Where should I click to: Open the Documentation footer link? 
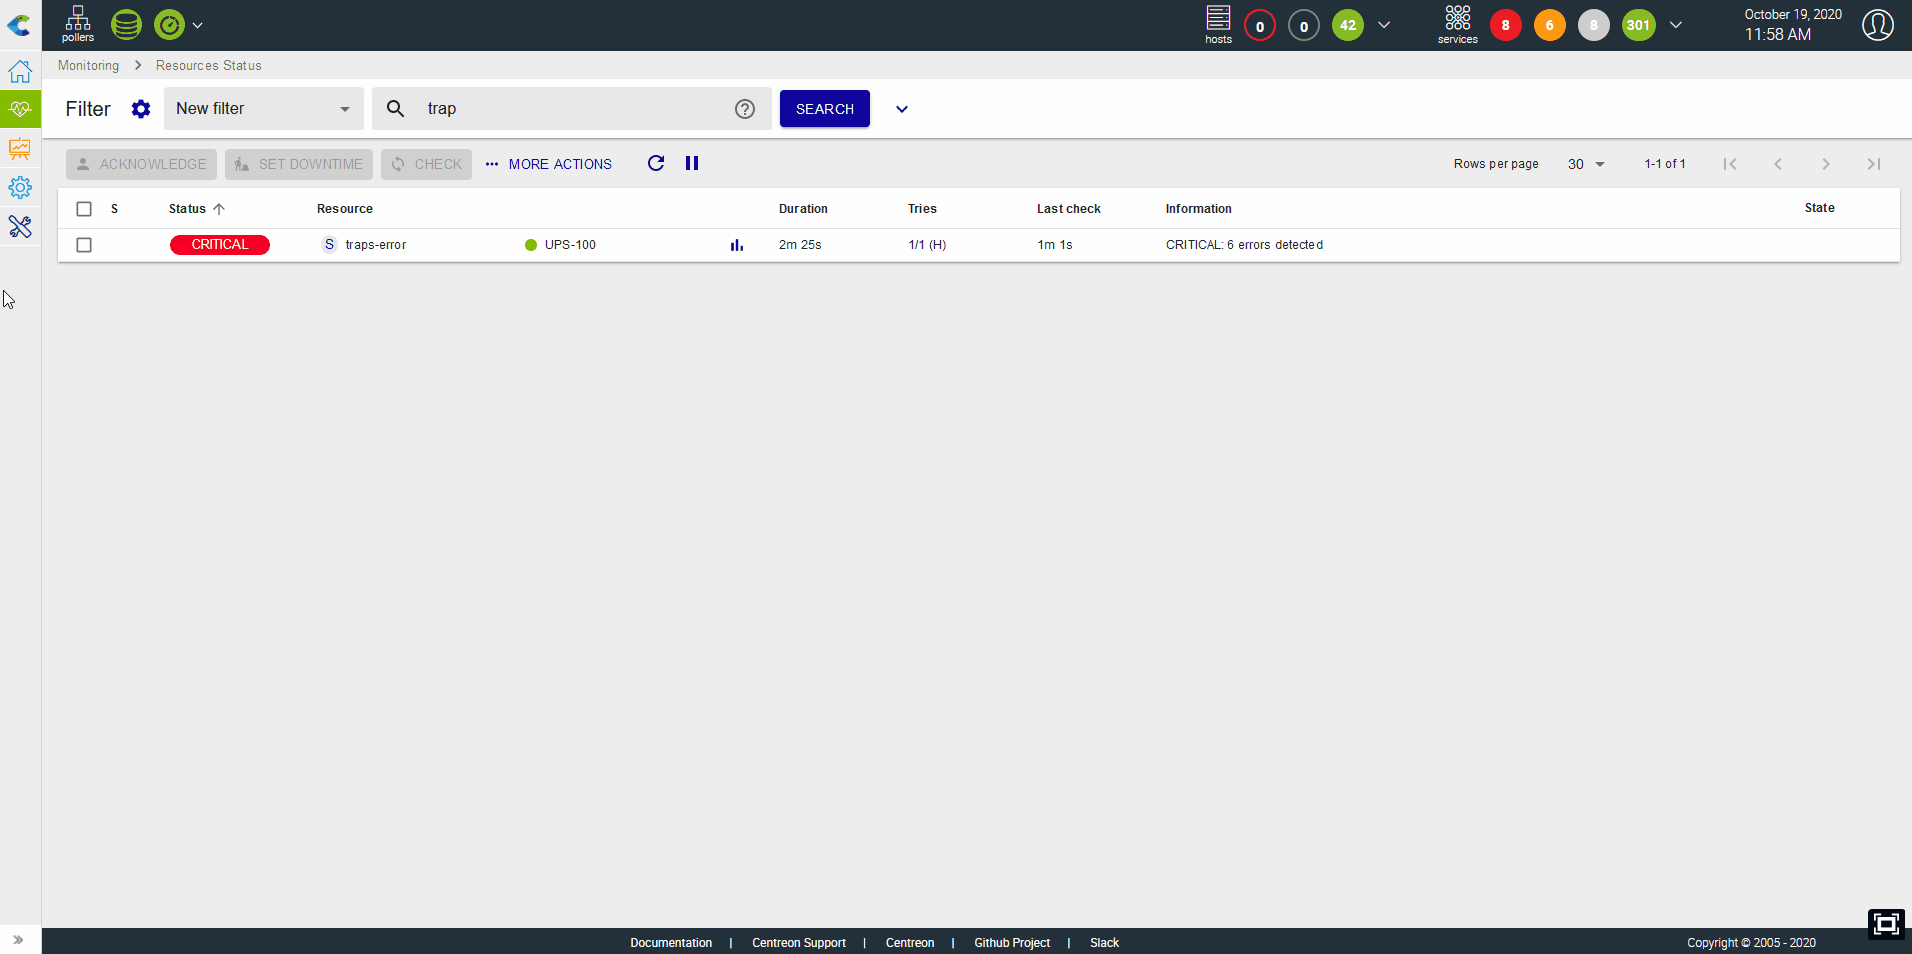click(671, 943)
